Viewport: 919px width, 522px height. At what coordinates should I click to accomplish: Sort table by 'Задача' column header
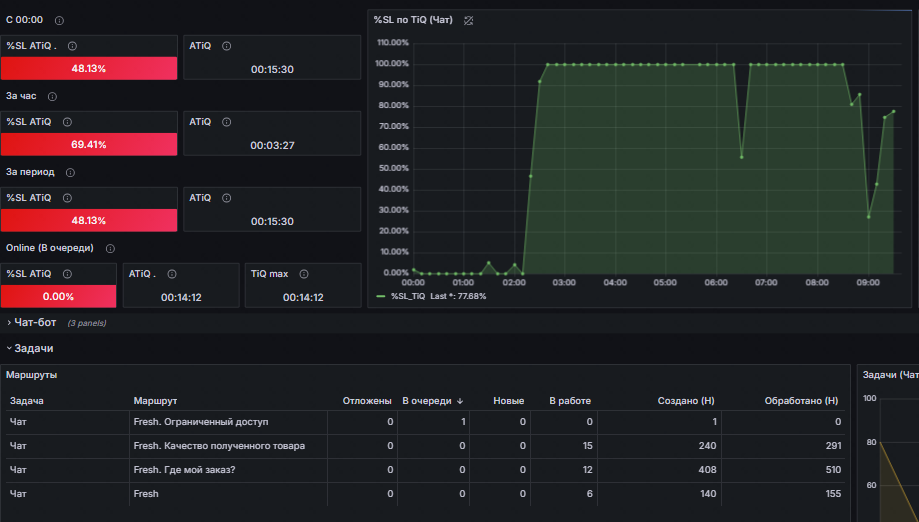(27, 401)
